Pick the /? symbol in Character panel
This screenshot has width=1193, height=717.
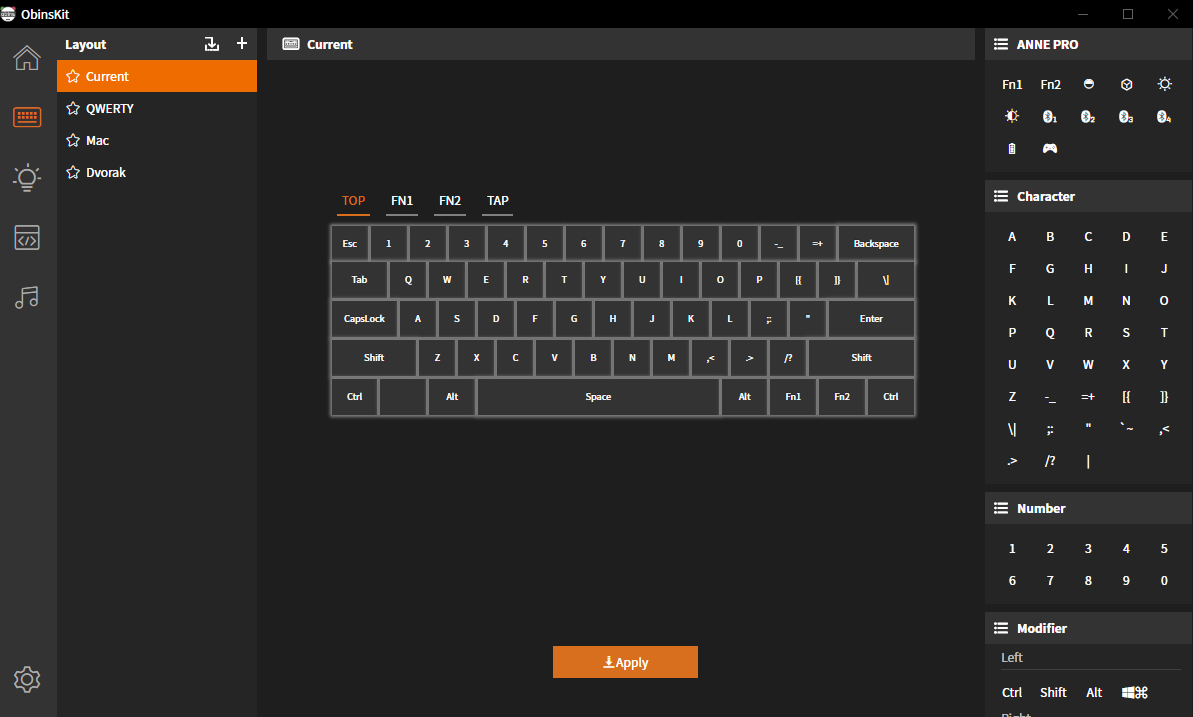pyautogui.click(x=1050, y=460)
